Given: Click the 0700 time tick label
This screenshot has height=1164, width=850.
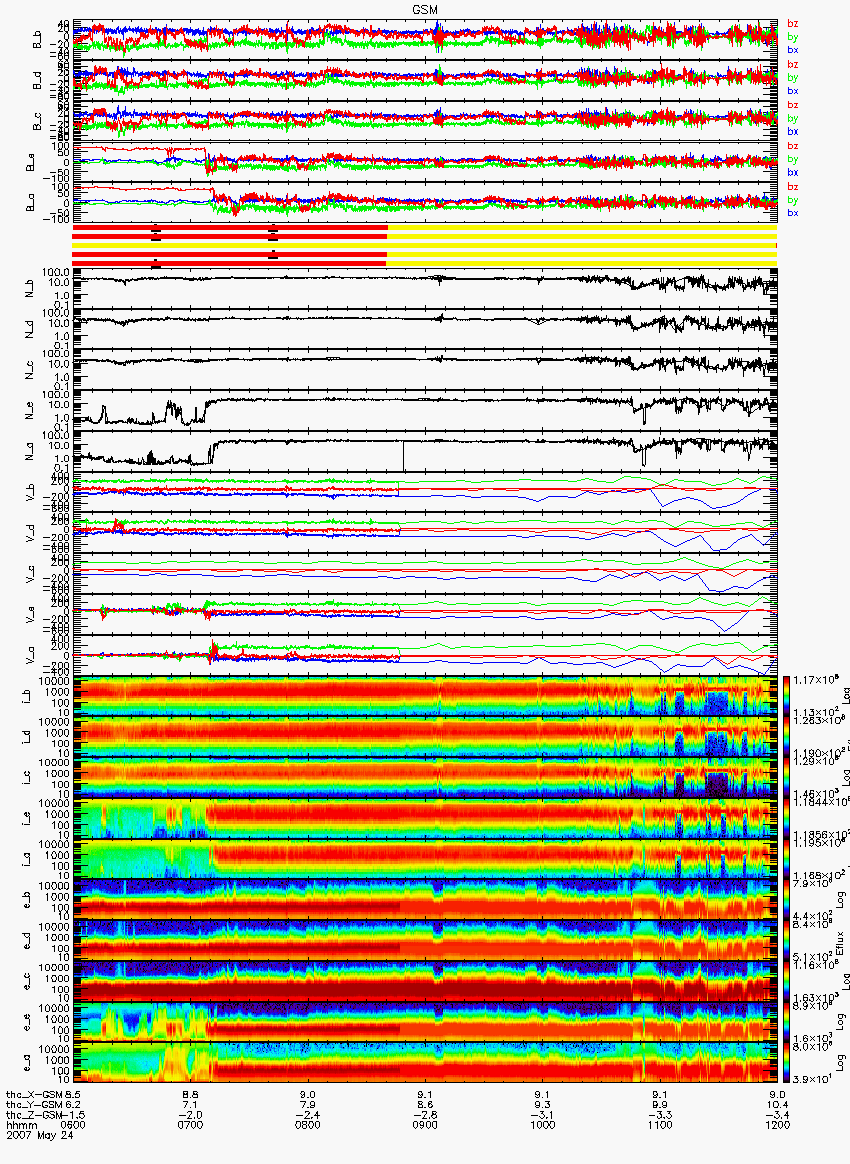Looking at the screenshot, I should [190, 1125].
